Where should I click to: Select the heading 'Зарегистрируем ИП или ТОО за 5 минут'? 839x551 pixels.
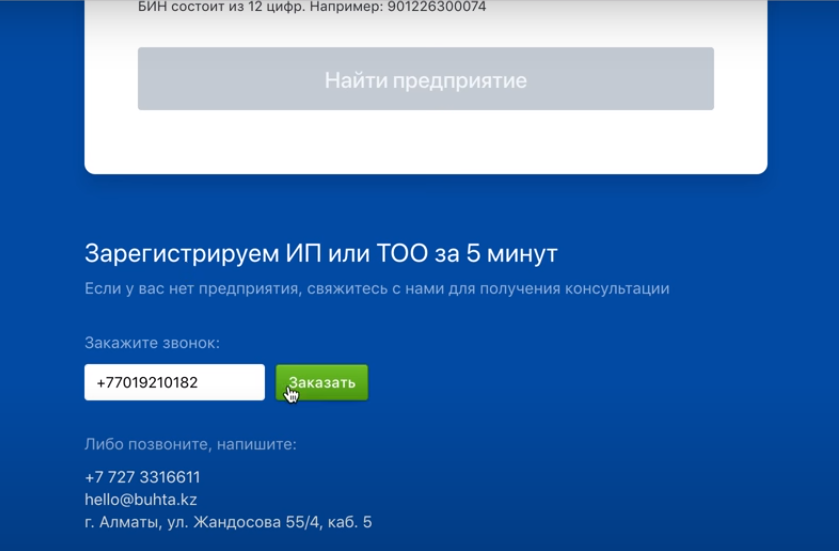click(x=321, y=253)
